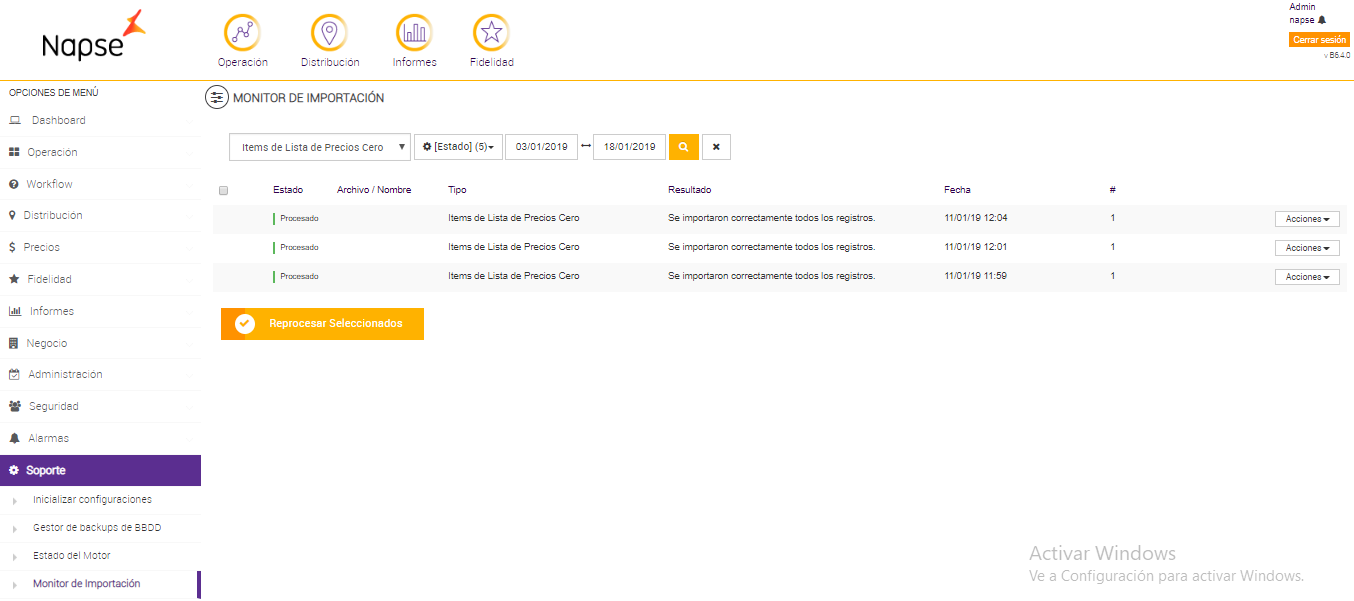Open the Distribución map pin icon
This screenshot has height=601, width=1354.
point(329,34)
